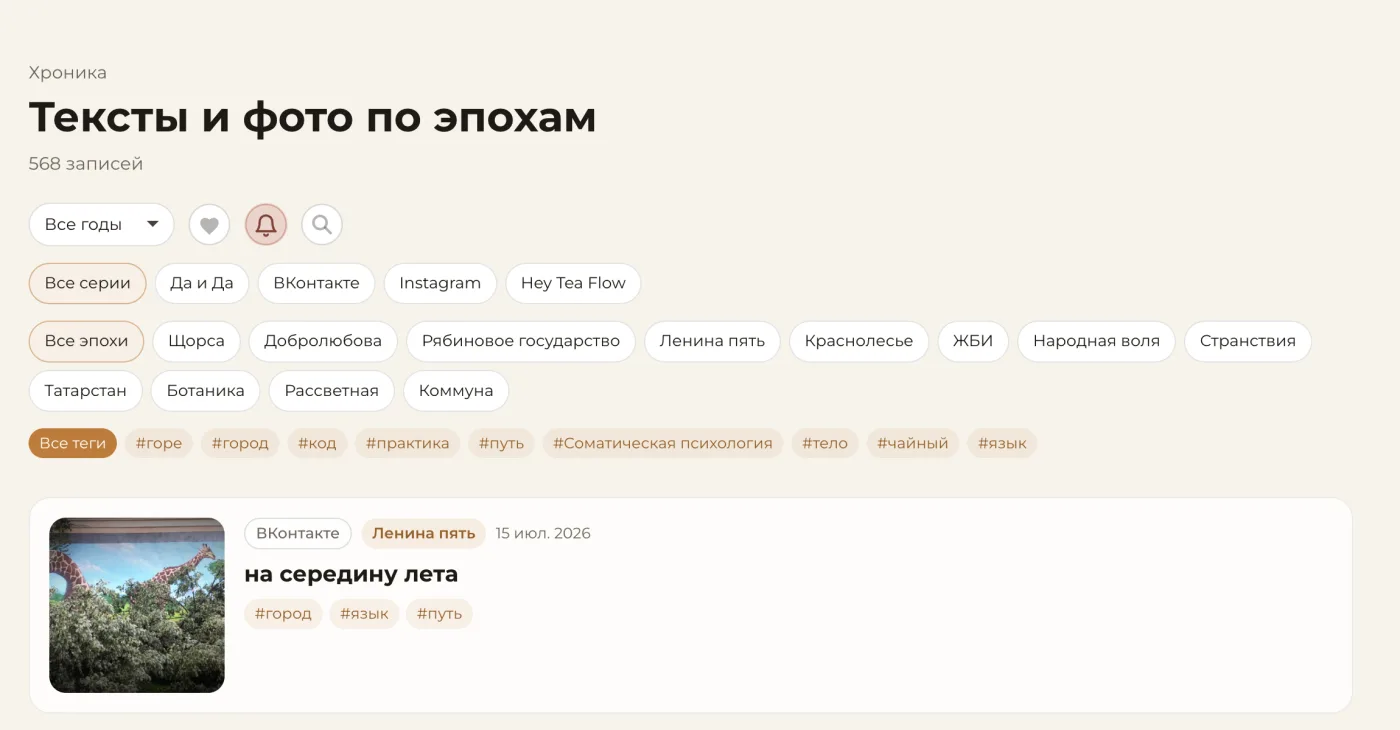Viewport: 1400px width, 730px height.
Task: Choose the Ботаника epoch
Action: pos(206,391)
